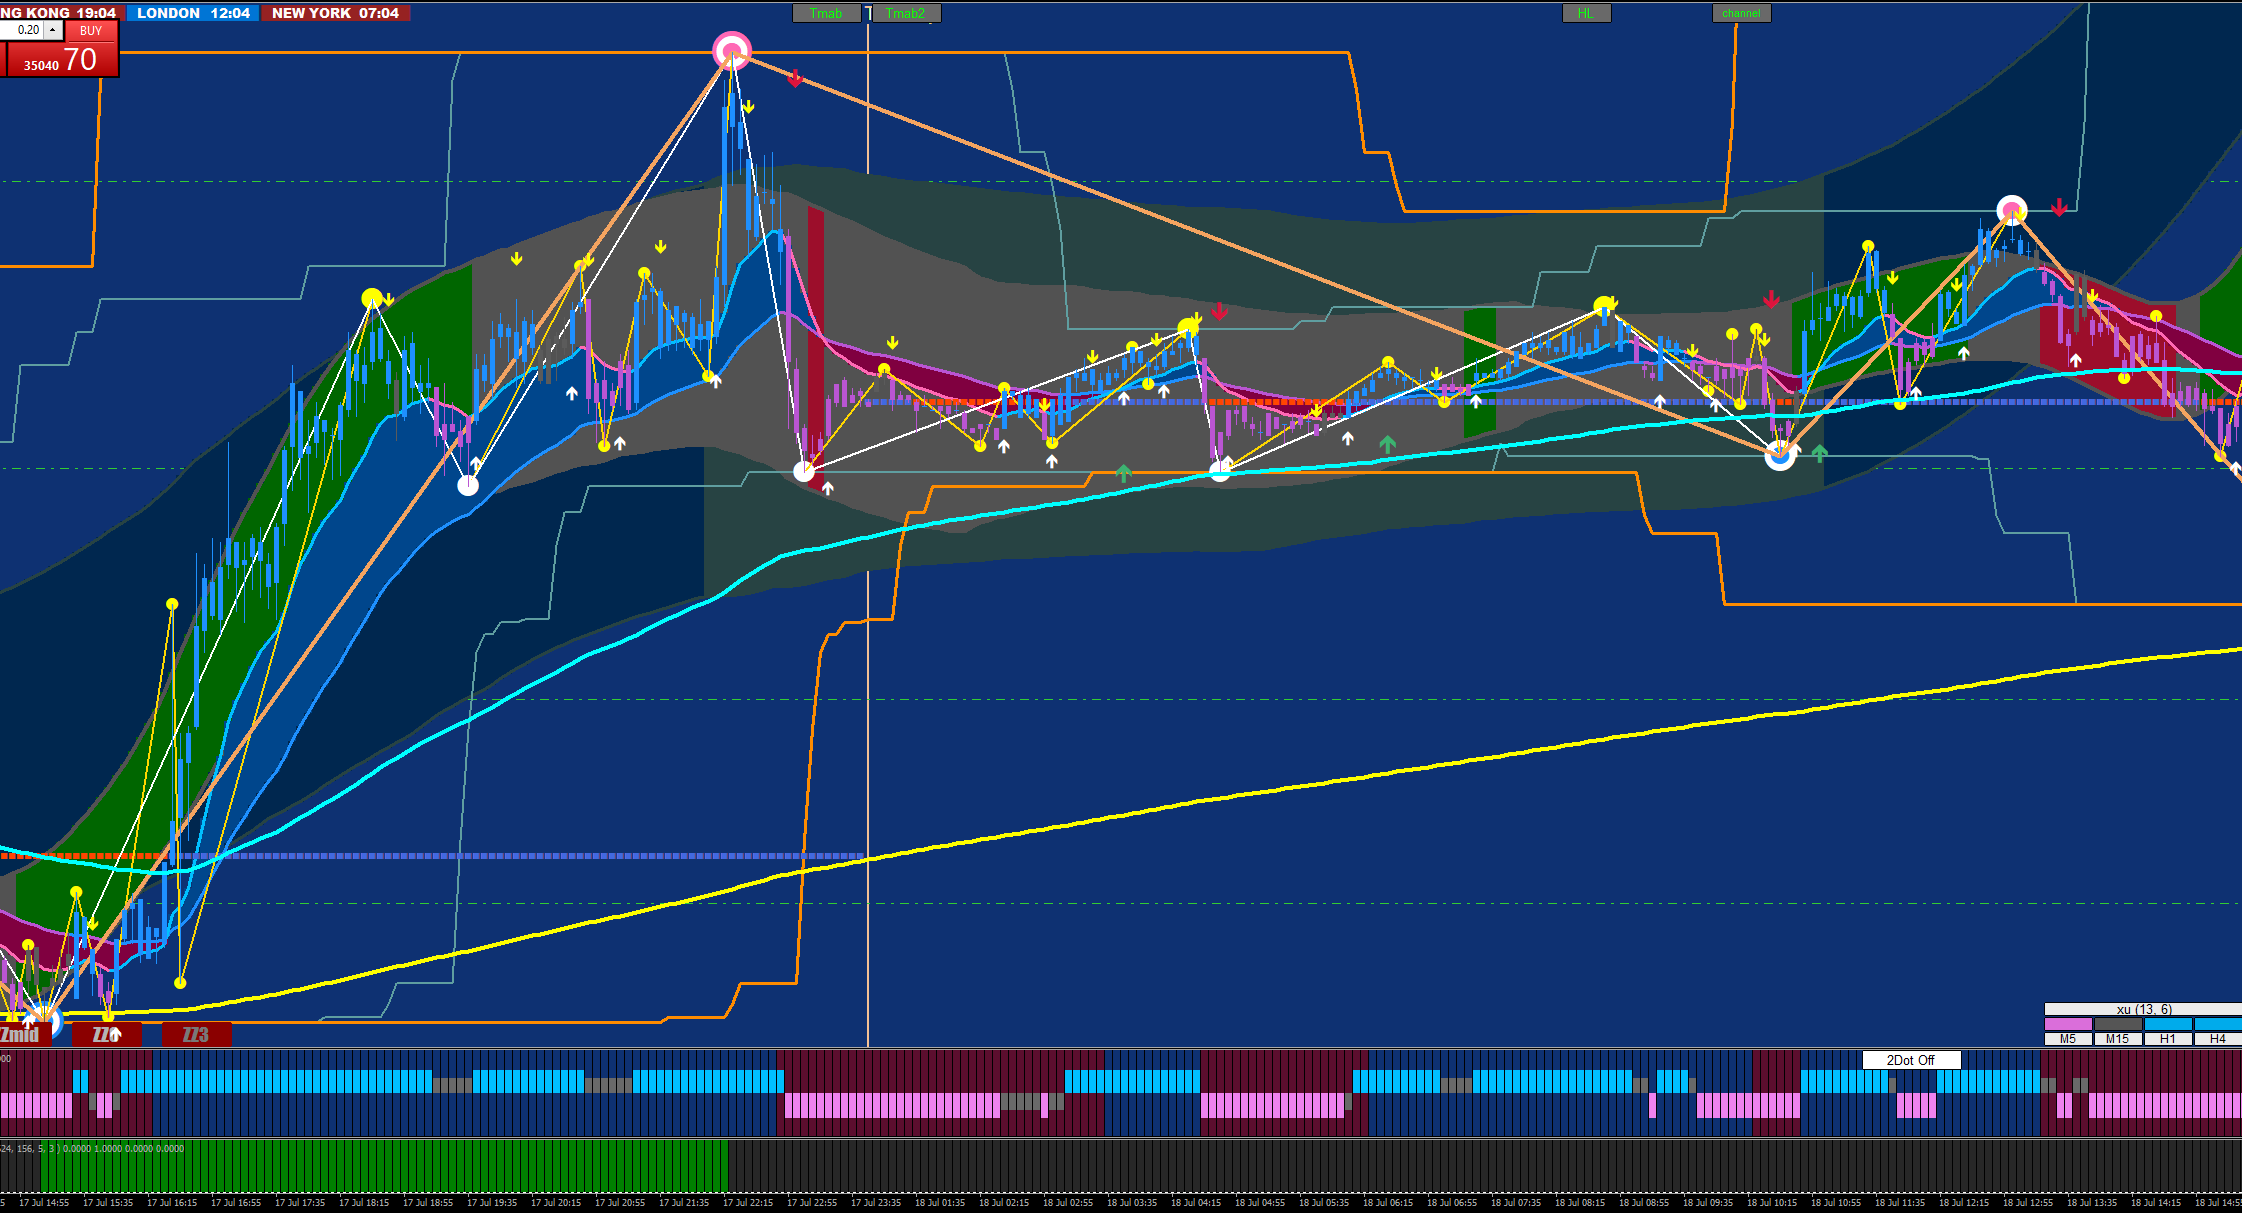Select the M15 timeframe label
Viewport: 2242px width, 1213px height.
point(2118,1039)
